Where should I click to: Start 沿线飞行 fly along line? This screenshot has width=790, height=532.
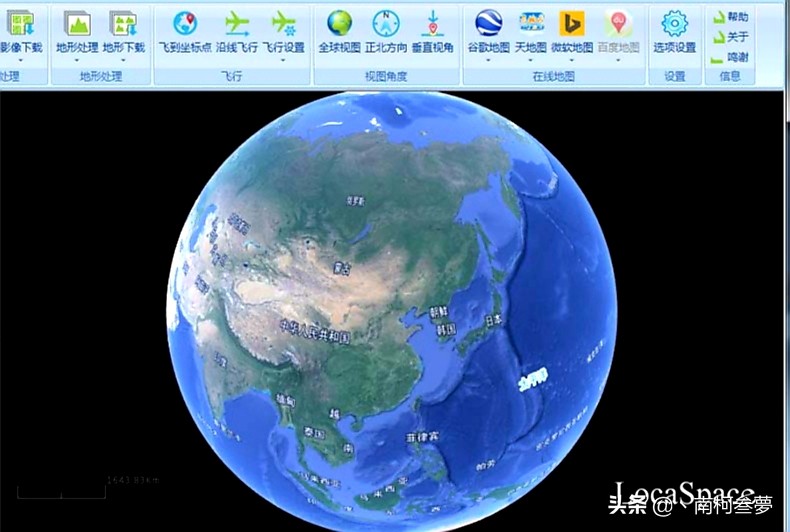click(236, 25)
